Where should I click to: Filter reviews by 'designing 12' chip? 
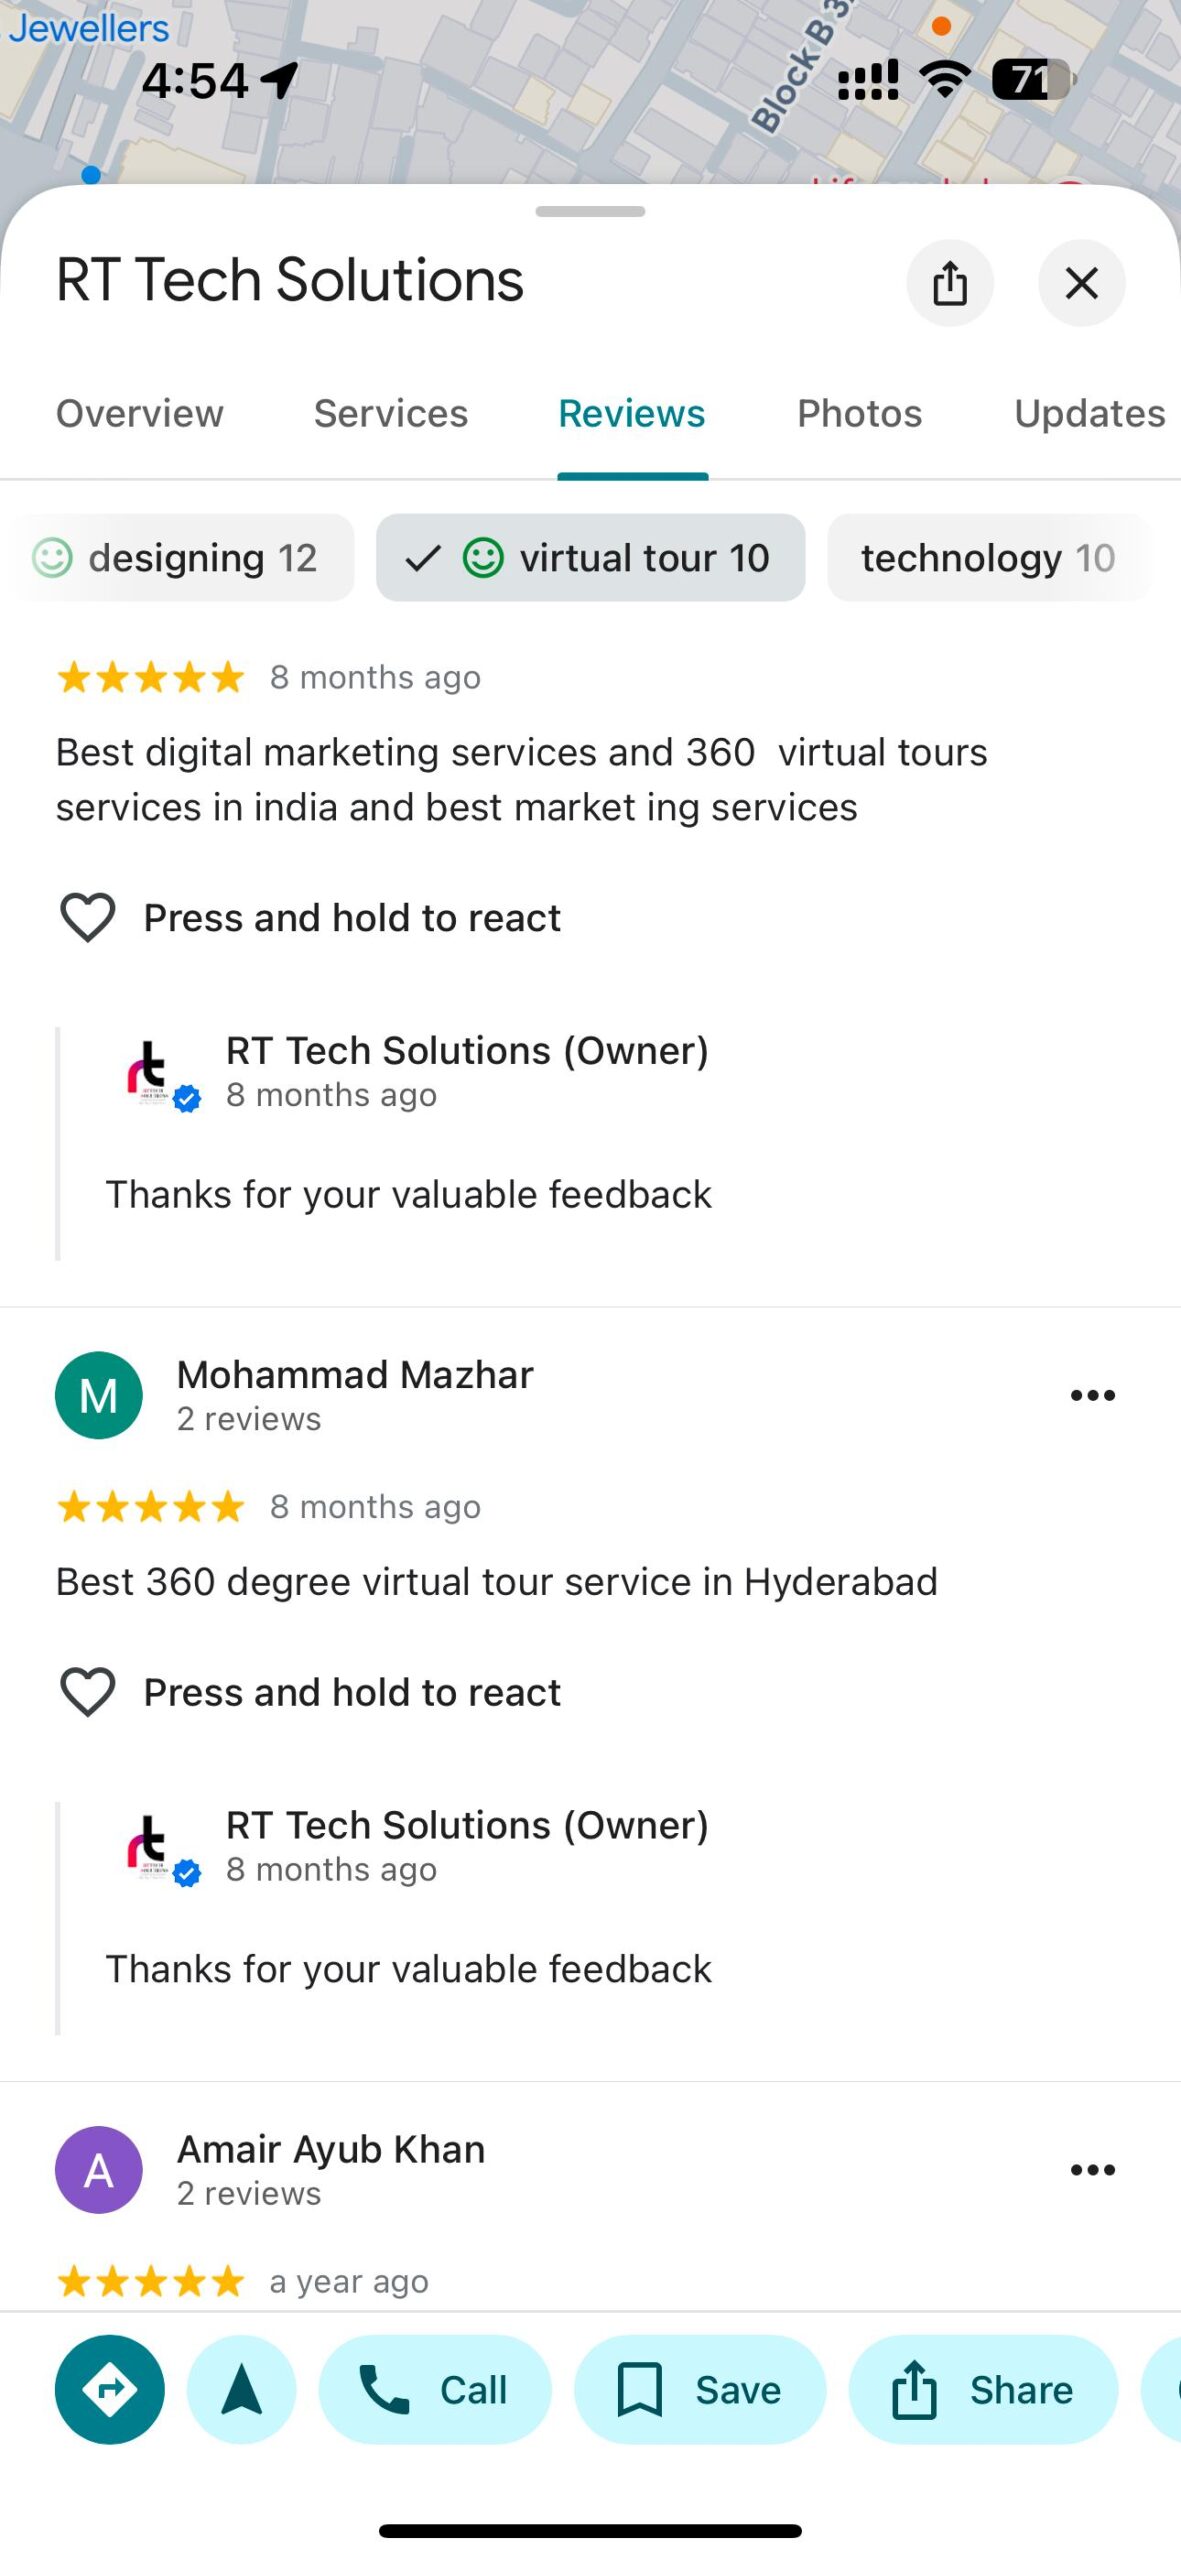tap(178, 558)
